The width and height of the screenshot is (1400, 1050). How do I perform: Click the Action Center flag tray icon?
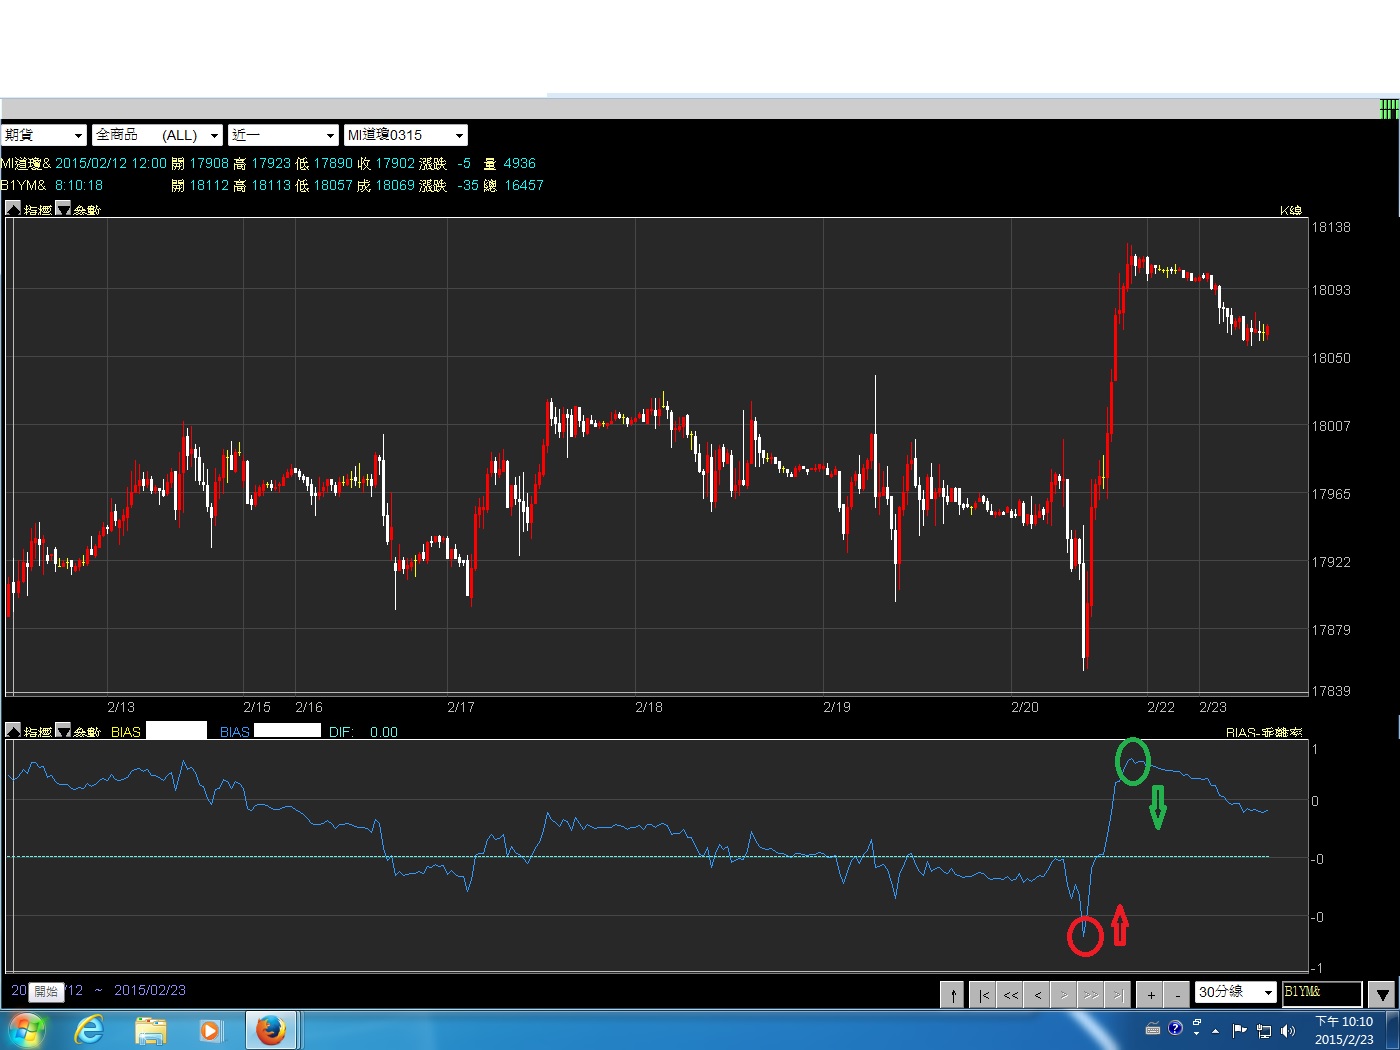[x=1240, y=1030]
